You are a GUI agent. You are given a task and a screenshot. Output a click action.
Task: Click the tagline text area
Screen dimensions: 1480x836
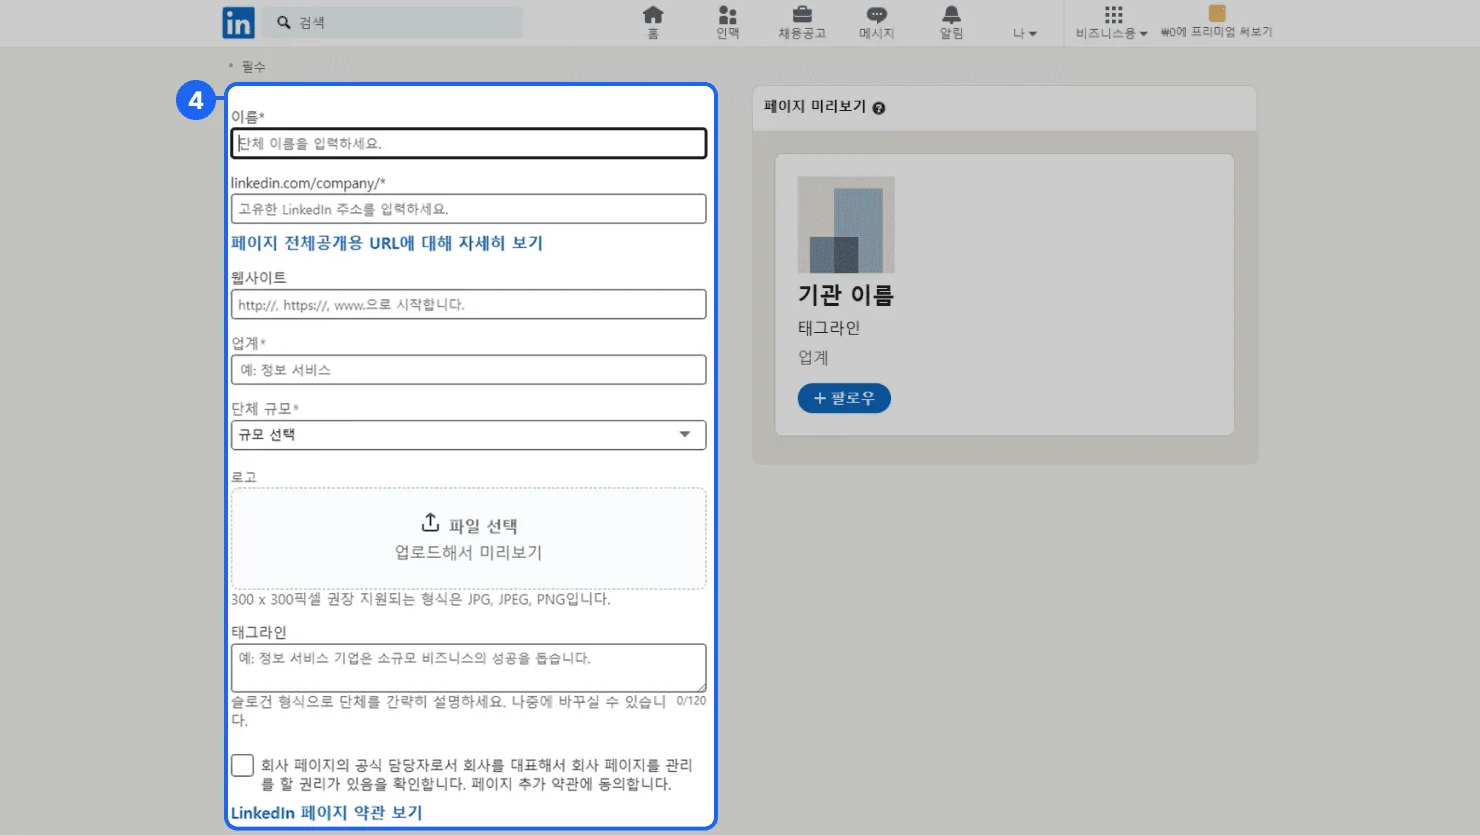point(468,667)
